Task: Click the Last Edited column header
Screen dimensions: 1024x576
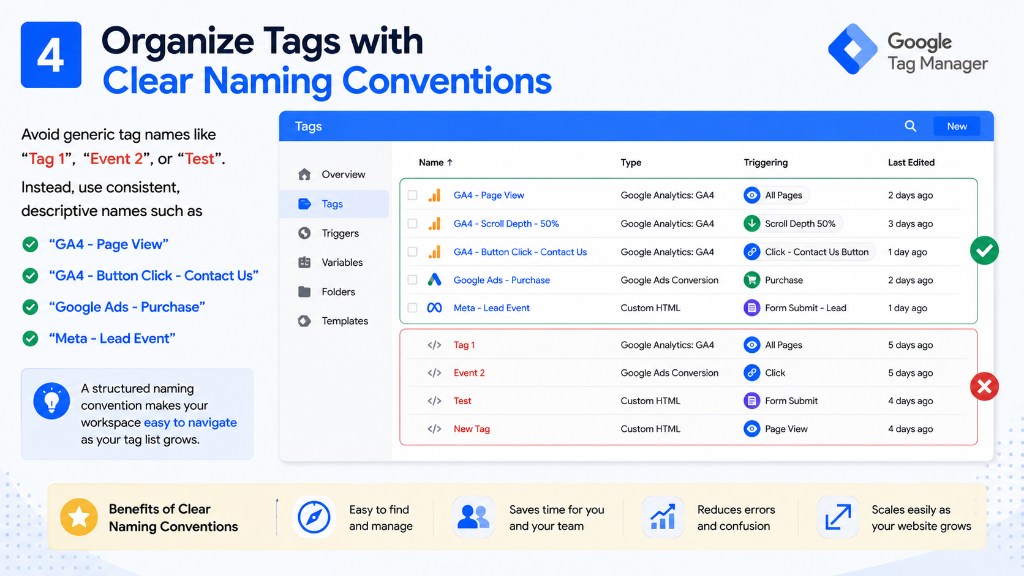Action: (x=911, y=163)
